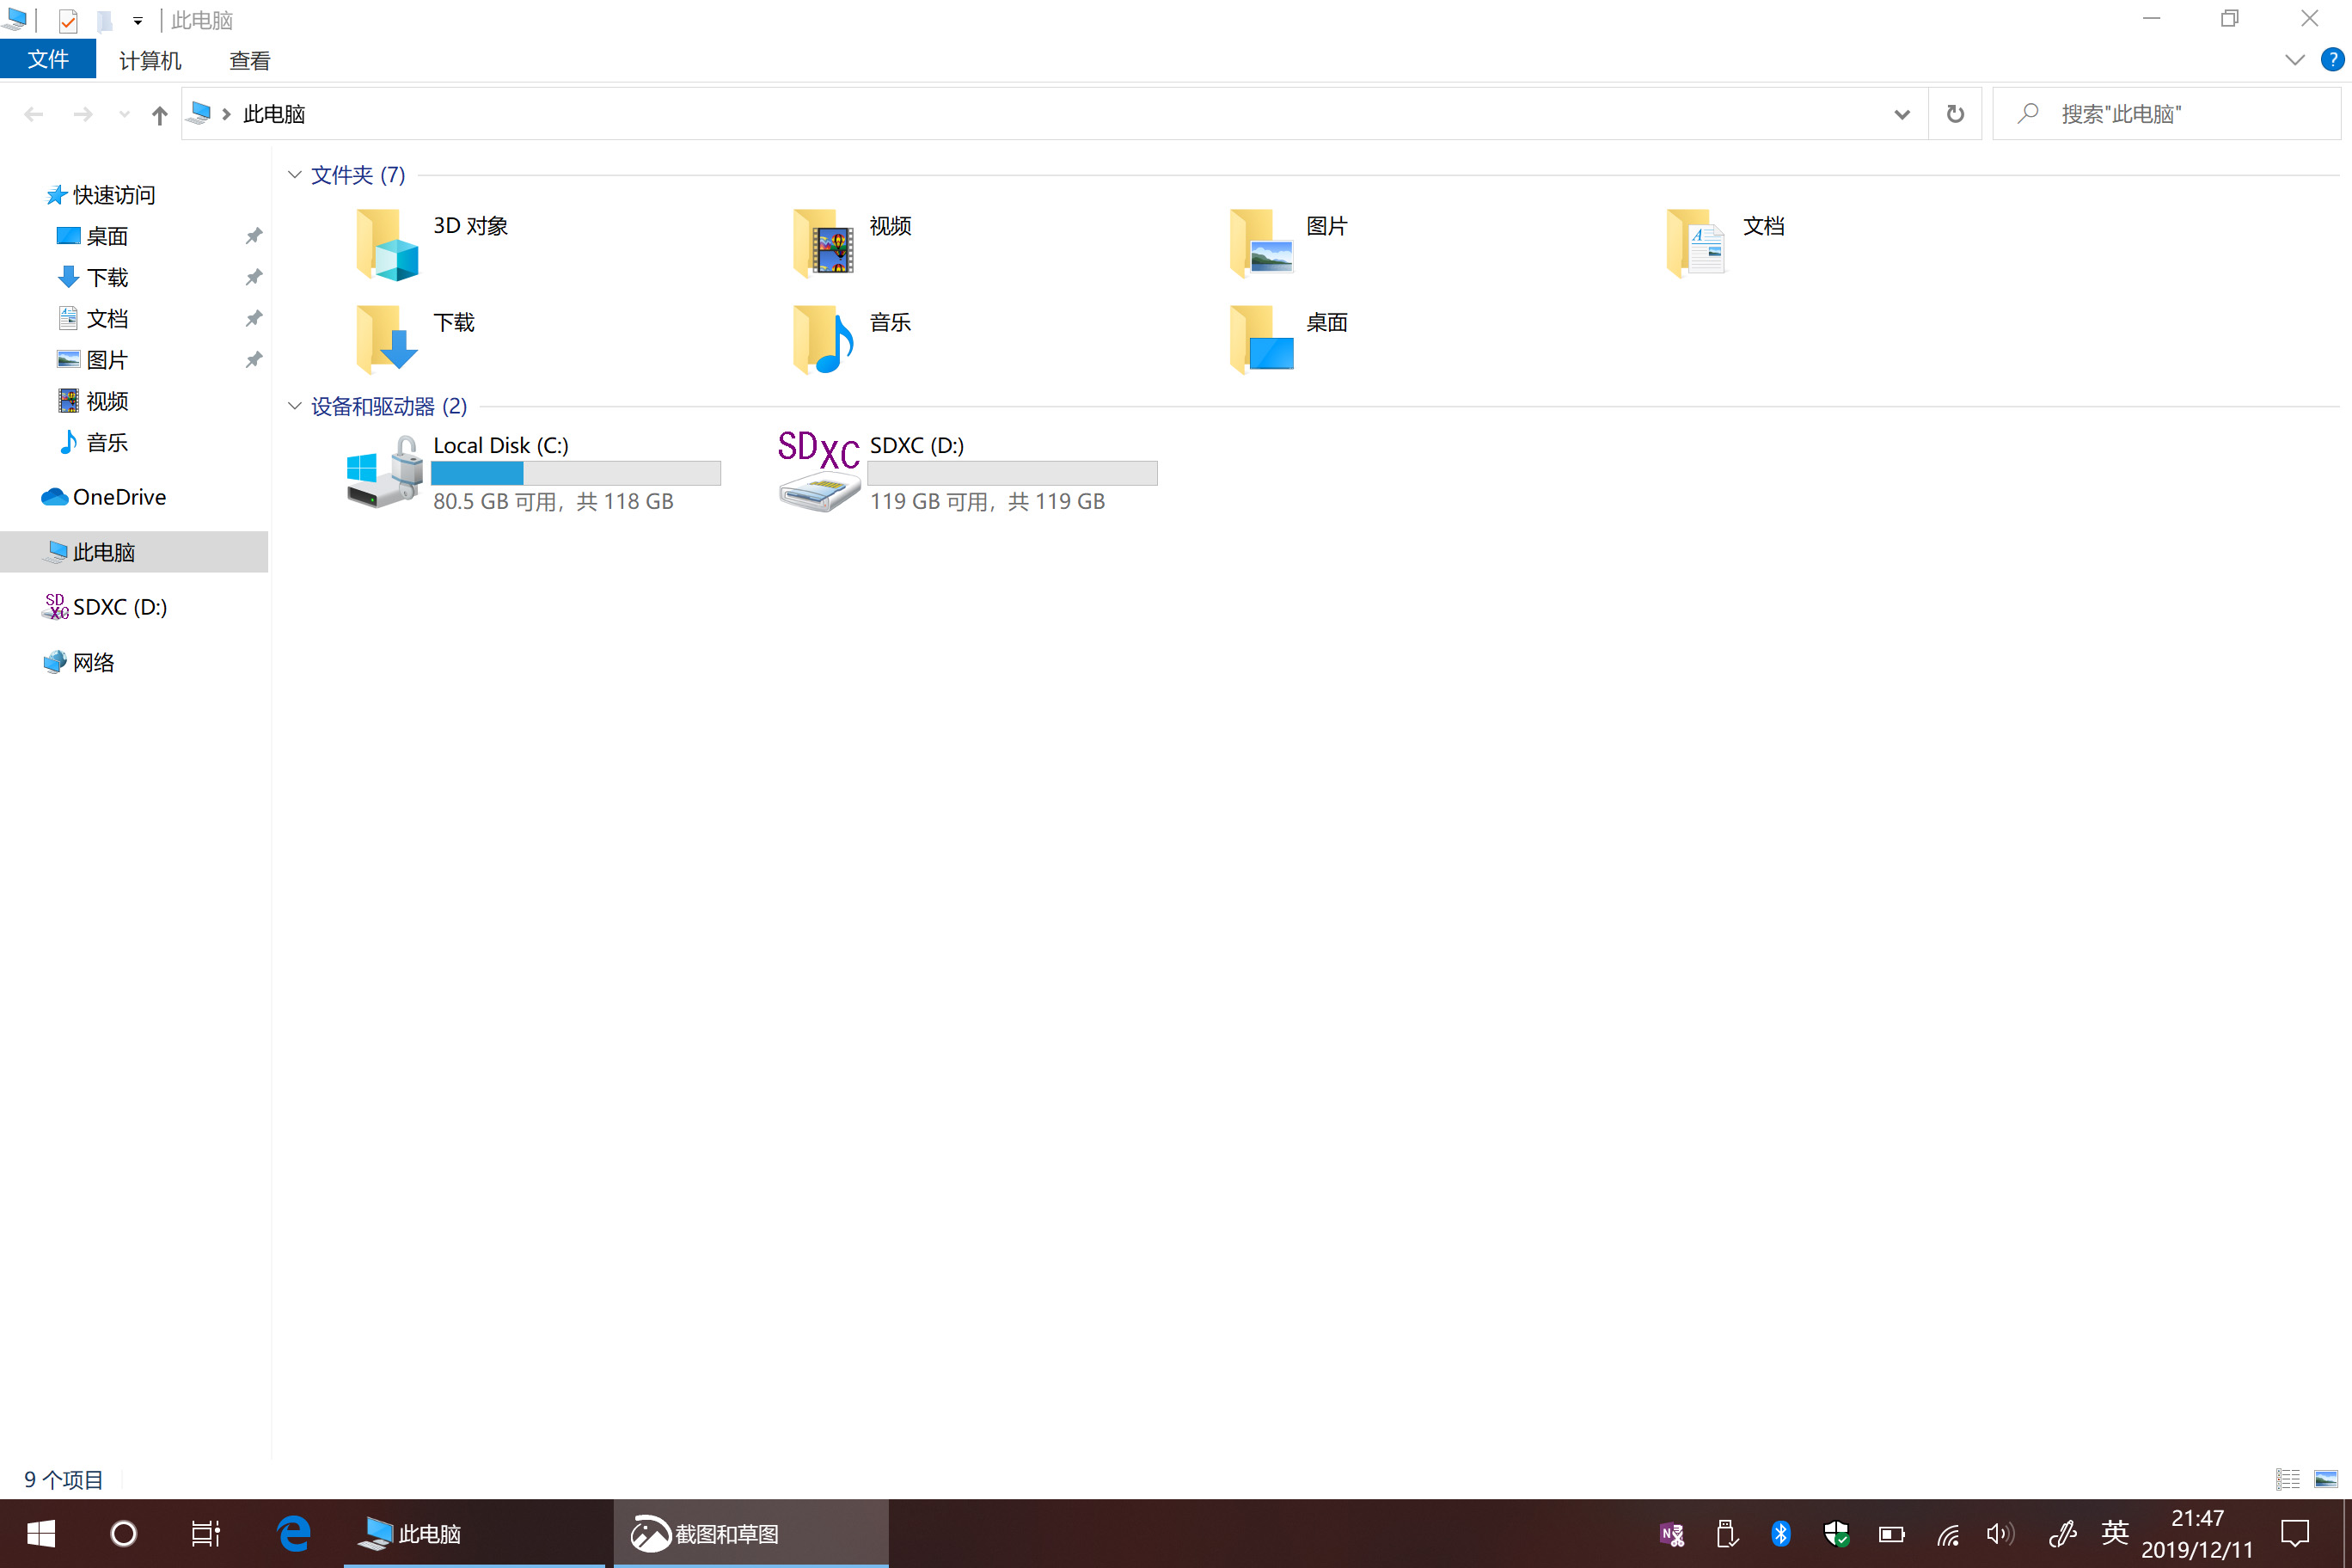Open volume control in system tray

(2000, 1534)
